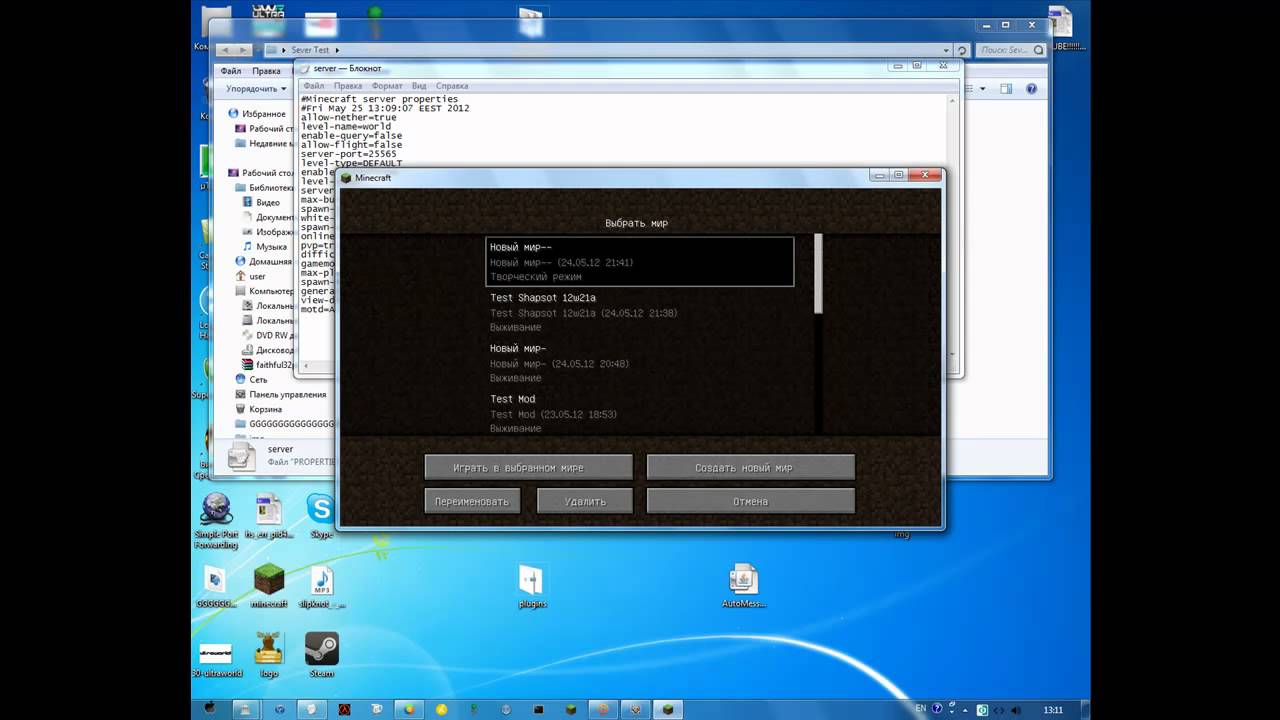Open the Notepad 'Формат' menu
1280x720 pixels.
pyautogui.click(x=387, y=86)
